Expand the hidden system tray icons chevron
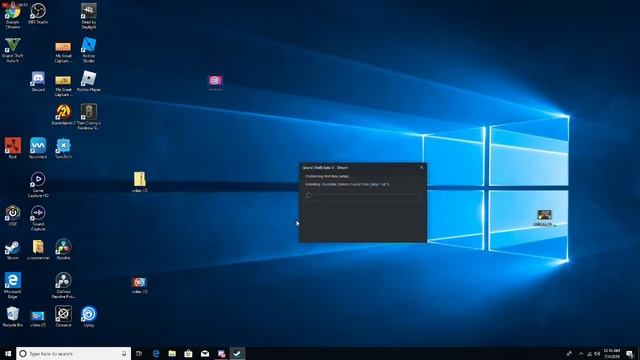This screenshot has height=360, width=640. click(581, 353)
